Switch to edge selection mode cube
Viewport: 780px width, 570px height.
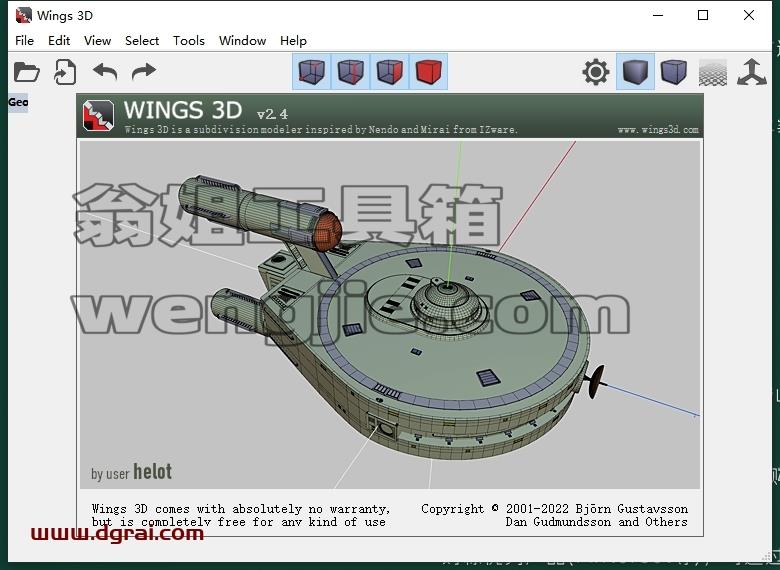point(350,72)
